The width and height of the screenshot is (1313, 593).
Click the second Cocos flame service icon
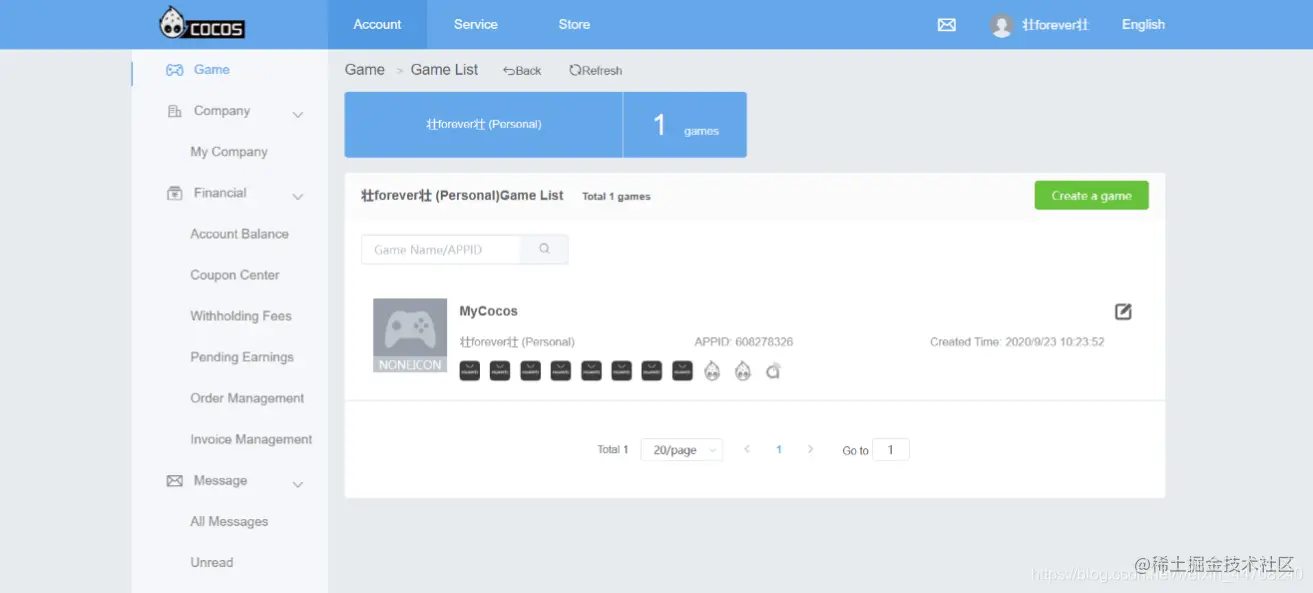[x=742, y=371]
